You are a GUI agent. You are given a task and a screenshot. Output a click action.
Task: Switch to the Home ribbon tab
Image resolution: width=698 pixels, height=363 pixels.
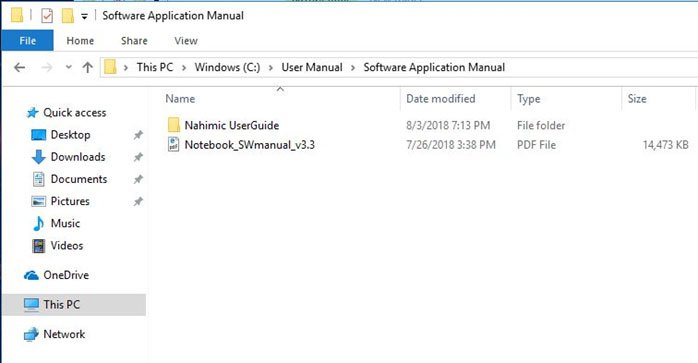[80, 41]
